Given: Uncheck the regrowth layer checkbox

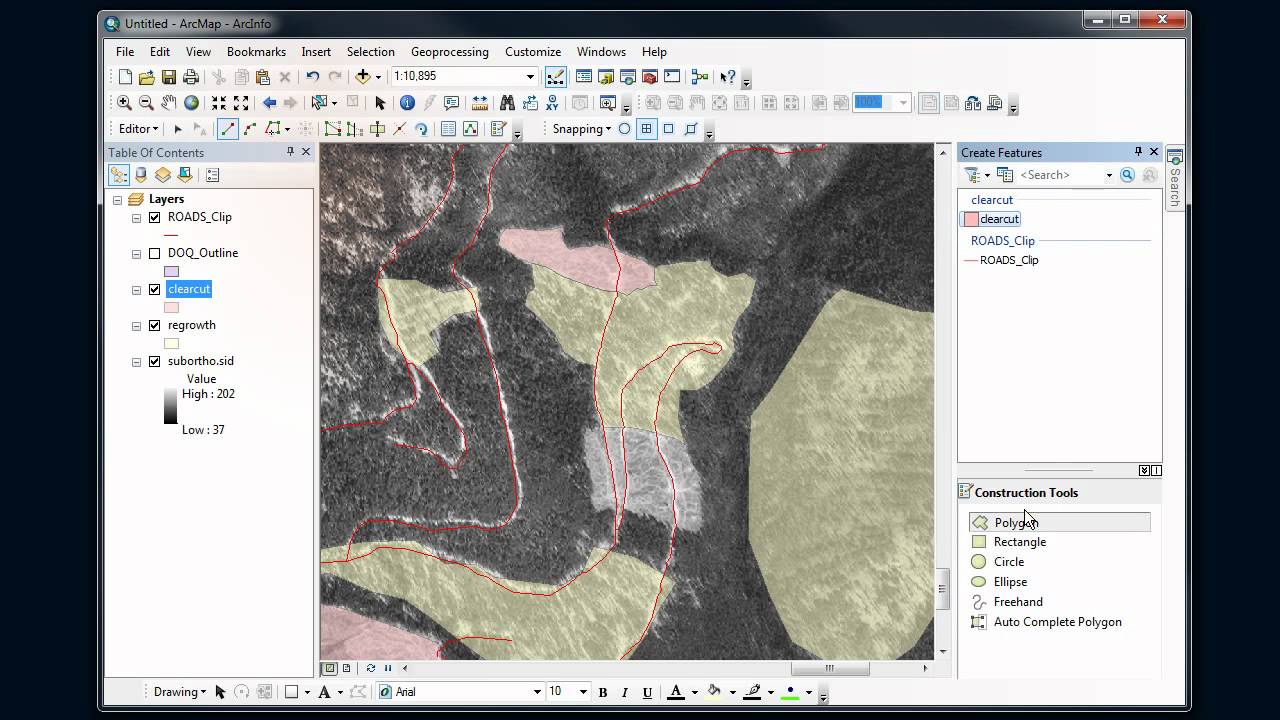Looking at the screenshot, I should [x=154, y=325].
